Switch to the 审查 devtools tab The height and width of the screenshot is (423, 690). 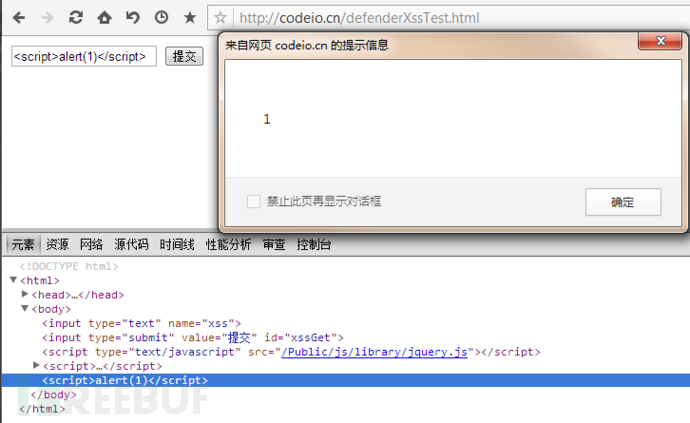[274, 244]
